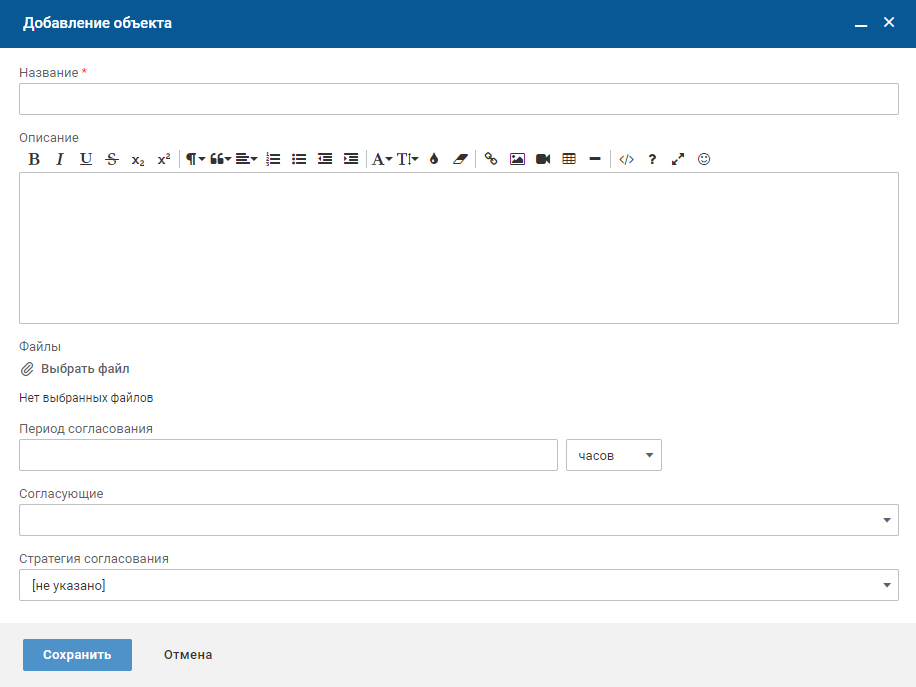Insert an image into description

tap(517, 159)
